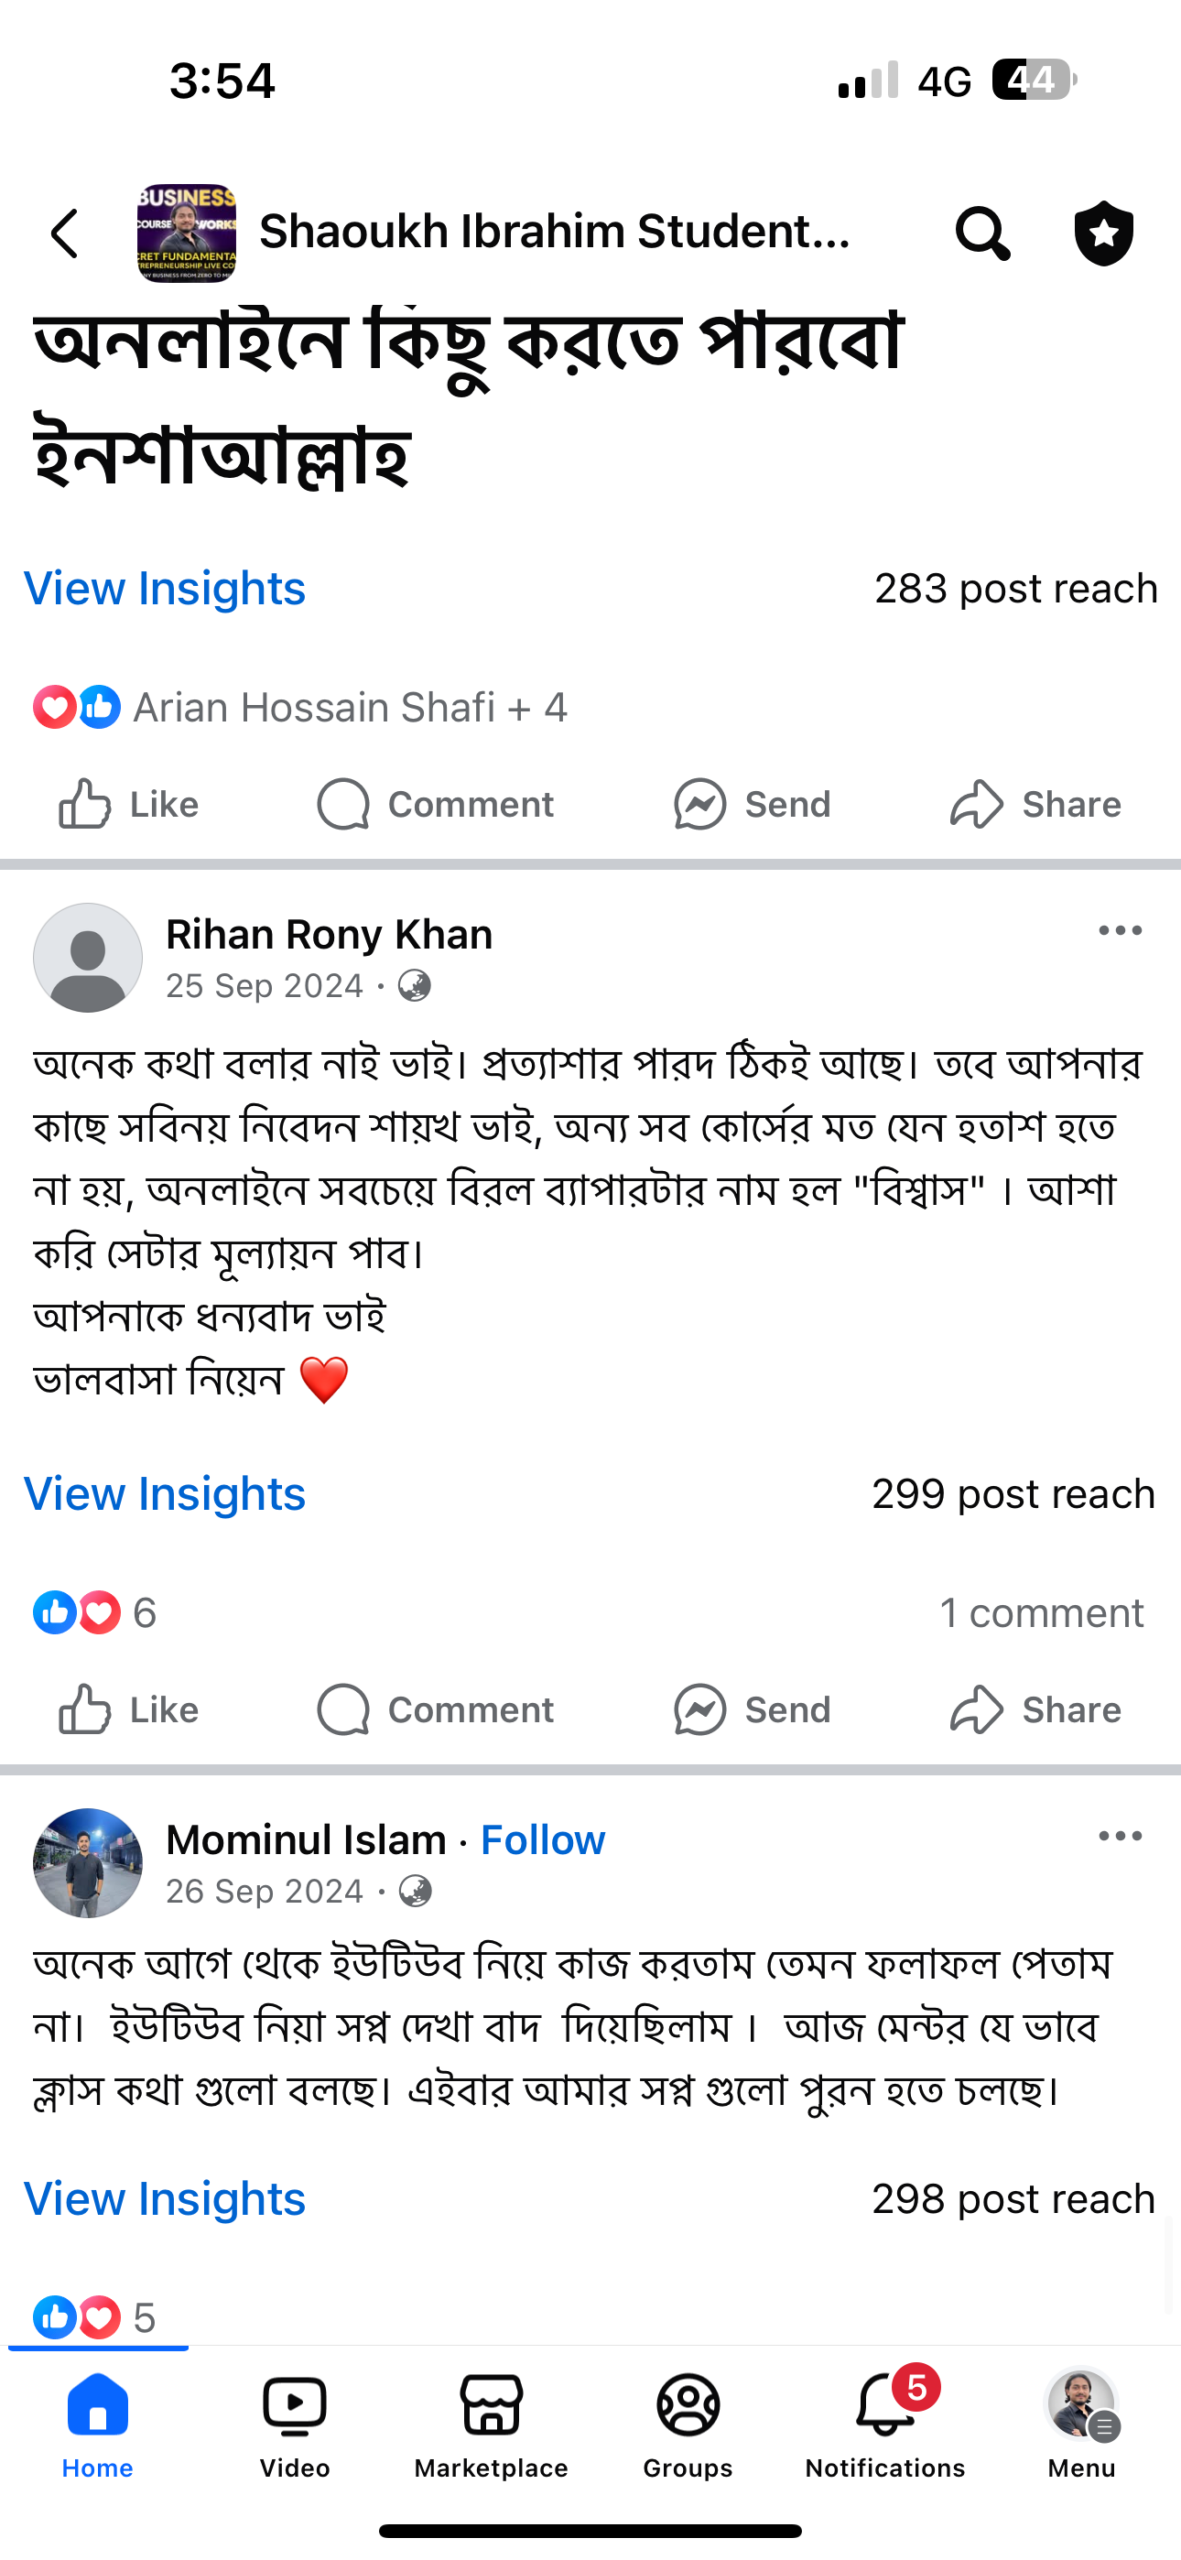Send Rihan Rony Khan's post via Messenger
This screenshot has height=2560, width=1181.
coord(752,1709)
